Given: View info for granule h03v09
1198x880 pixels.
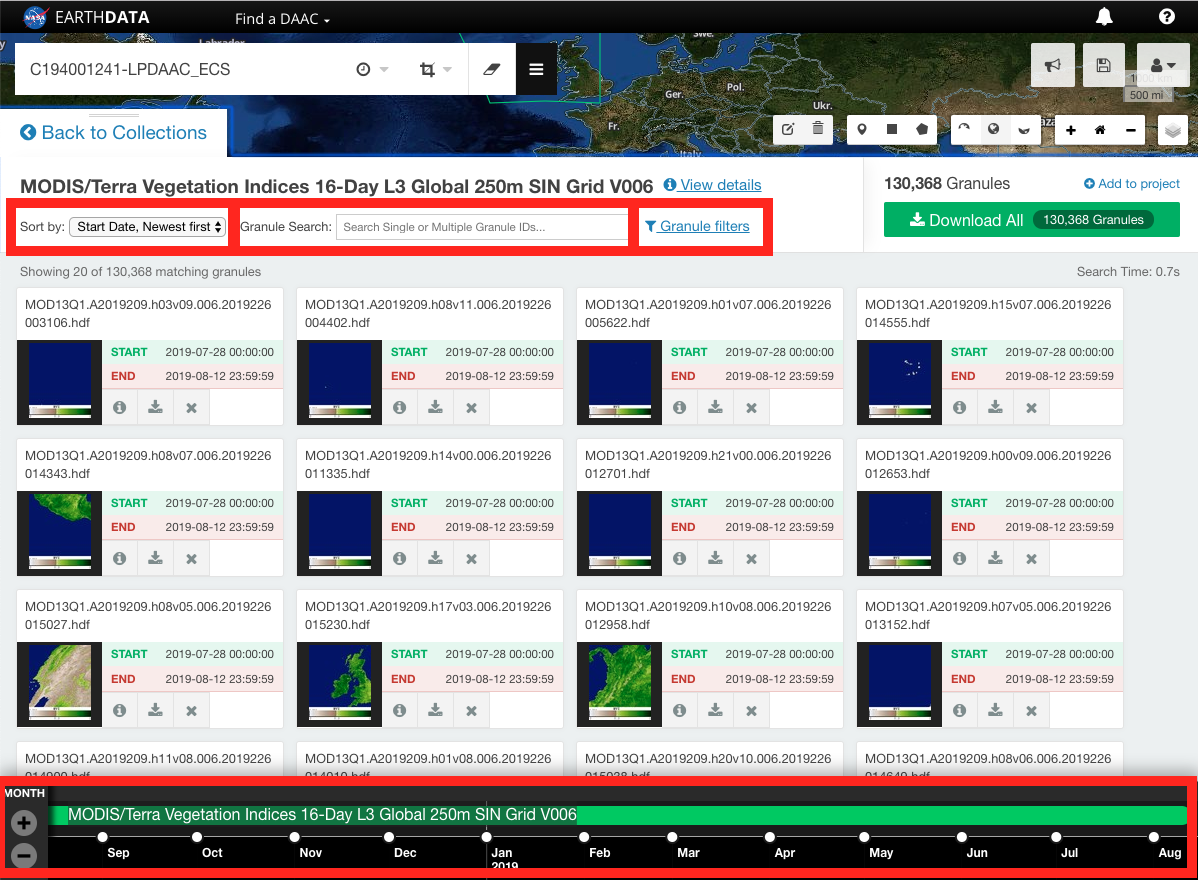Looking at the screenshot, I should pos(119,407).
